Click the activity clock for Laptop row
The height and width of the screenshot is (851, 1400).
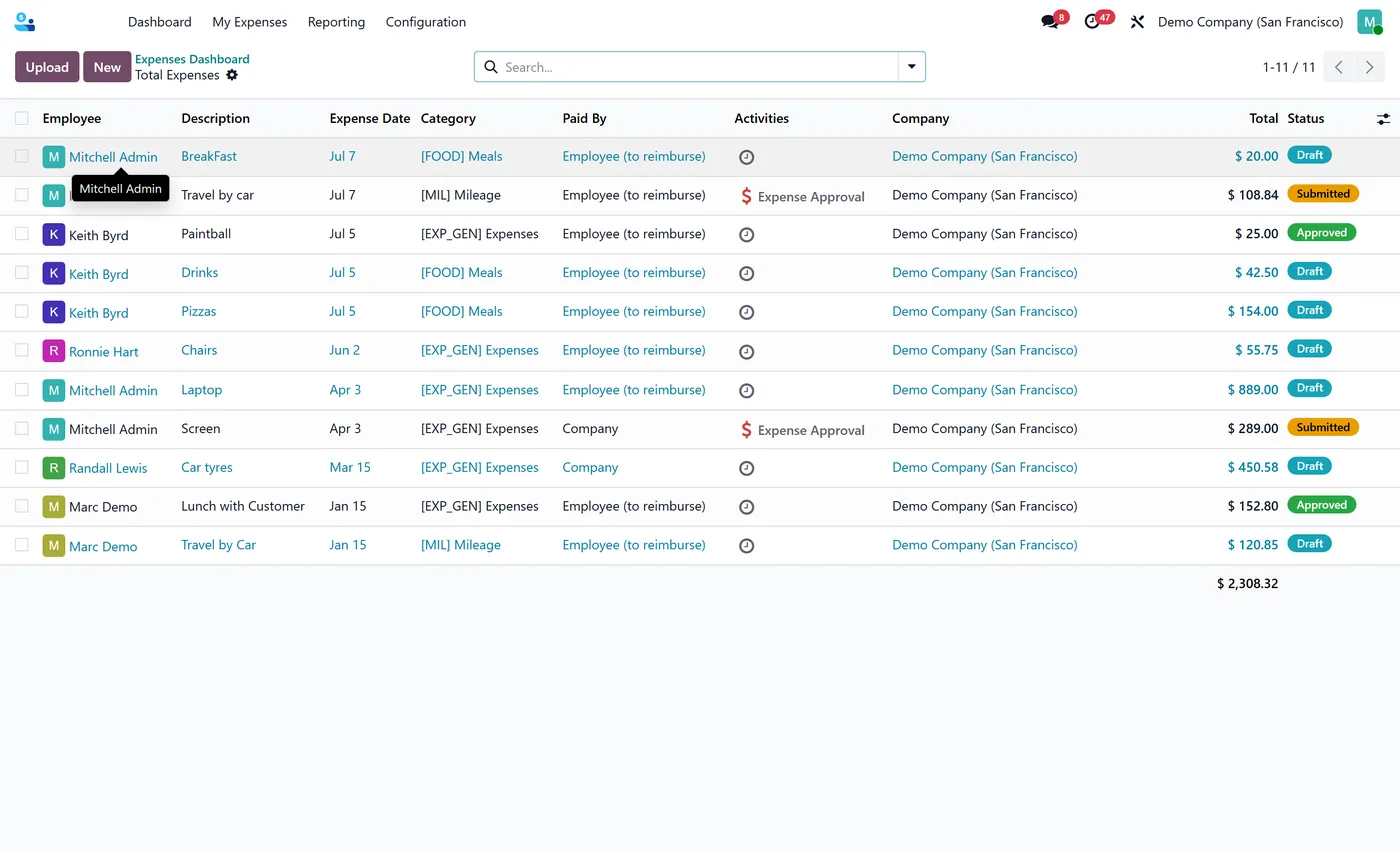click(746, 391)
